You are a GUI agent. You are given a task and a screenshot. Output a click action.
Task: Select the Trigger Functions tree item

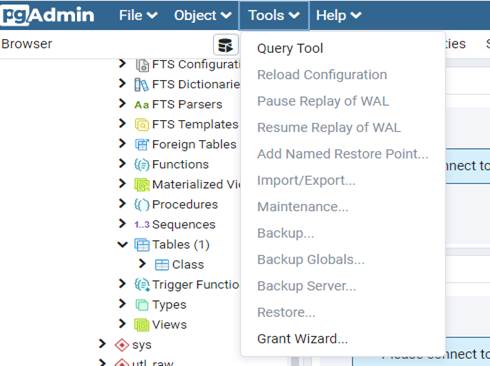tap(196, 285)
